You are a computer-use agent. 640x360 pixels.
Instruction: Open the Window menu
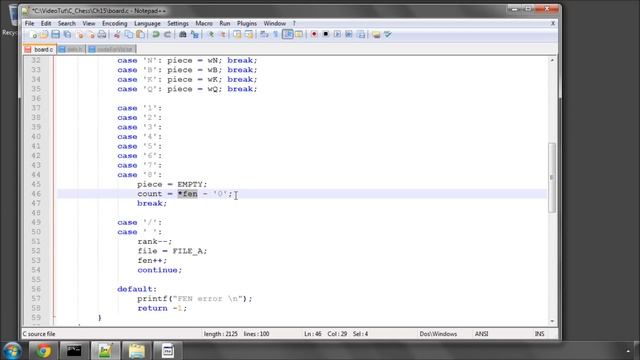point(275,23)
